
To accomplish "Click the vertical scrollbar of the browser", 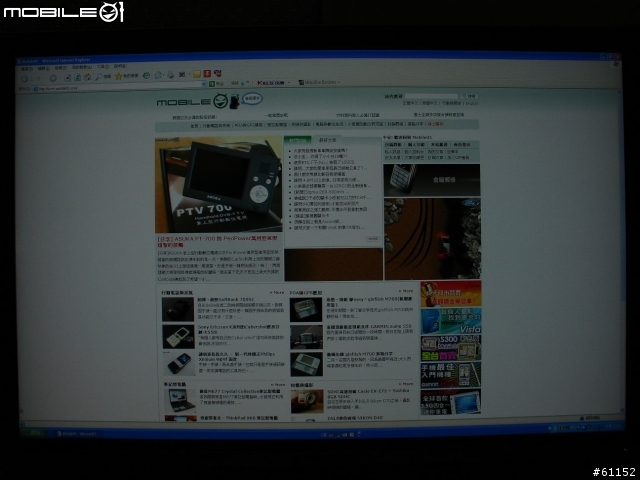I will click(x=622, y=253).
